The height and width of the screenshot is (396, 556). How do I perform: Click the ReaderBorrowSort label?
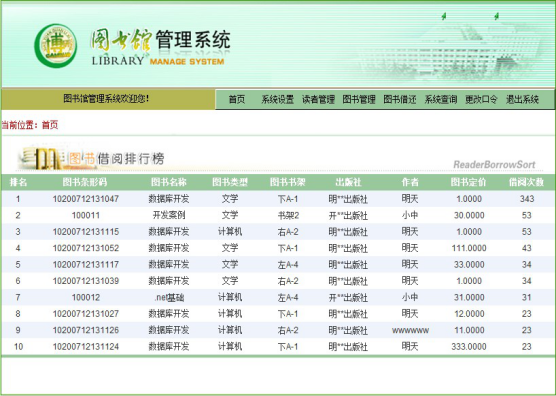click(x=494, y=164)
